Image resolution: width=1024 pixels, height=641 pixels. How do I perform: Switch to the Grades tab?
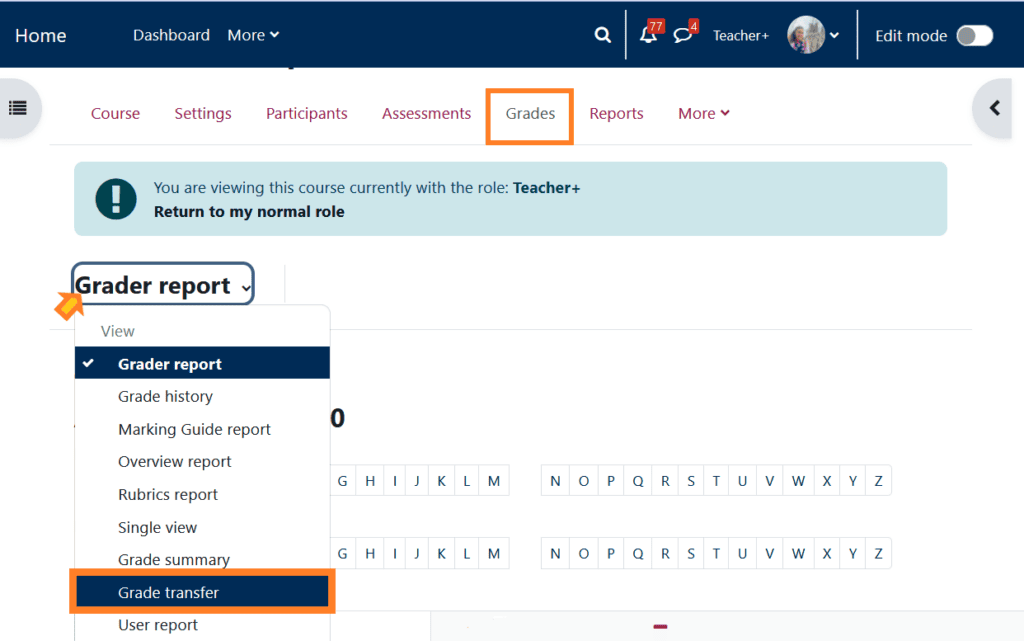530,114
